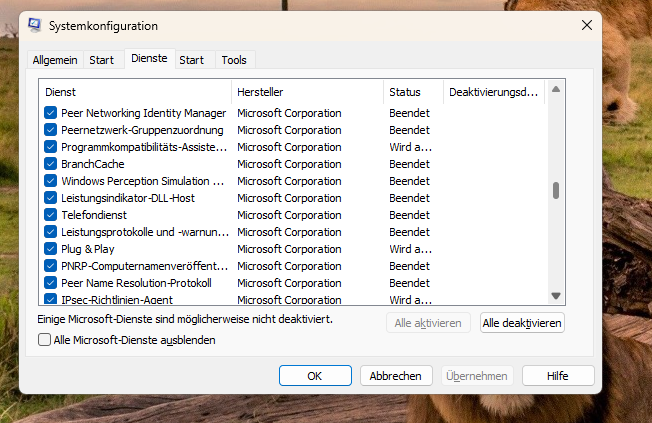Select the Dienste tab
652x423 pixels.
tap(149, 58)
